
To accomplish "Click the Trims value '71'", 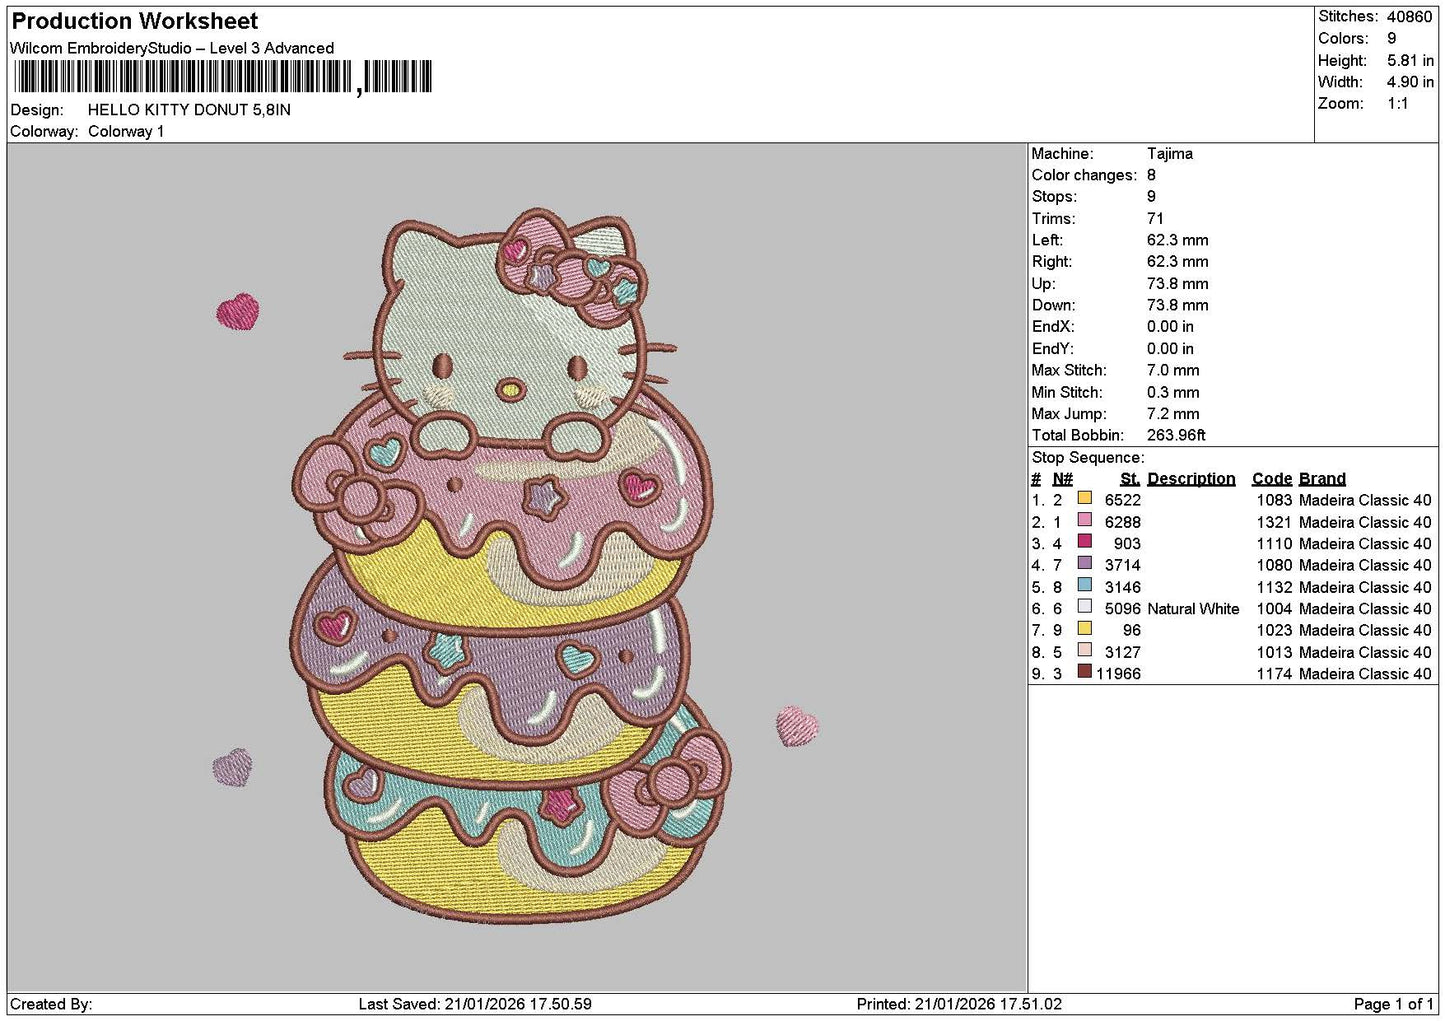I will (1155, 219).
